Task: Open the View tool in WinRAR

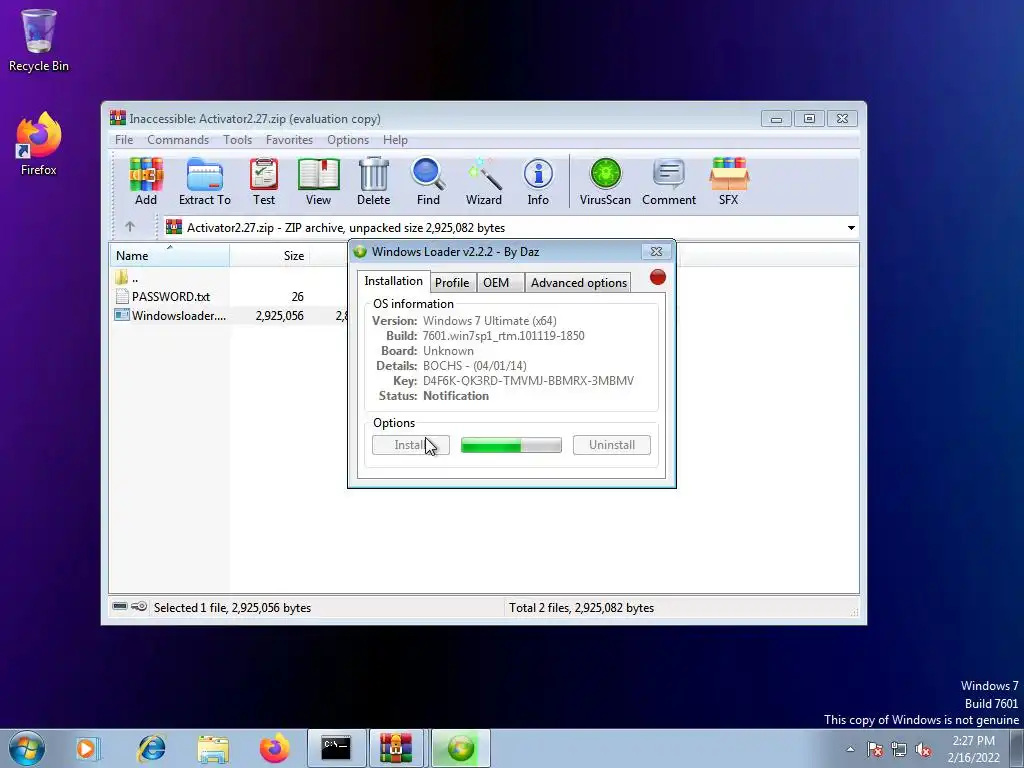Action: coord(318,182)
